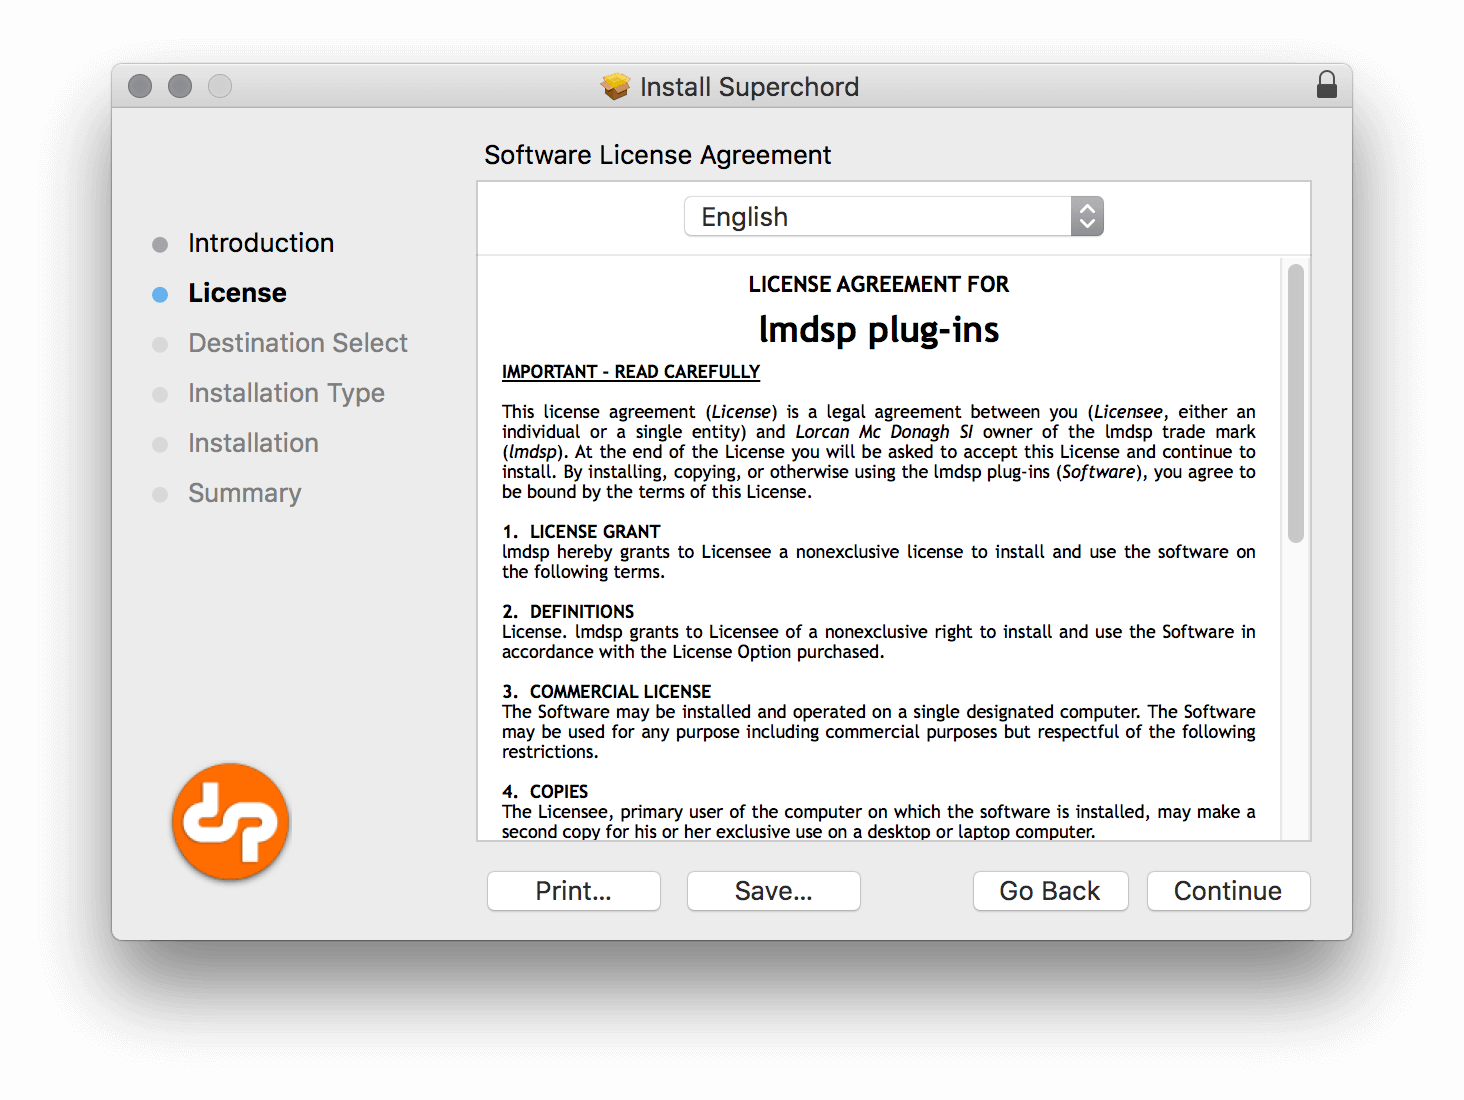Click the disabled zoom window button
The width and height of the screenshot is (1464, 1100).
coord(220,86)
